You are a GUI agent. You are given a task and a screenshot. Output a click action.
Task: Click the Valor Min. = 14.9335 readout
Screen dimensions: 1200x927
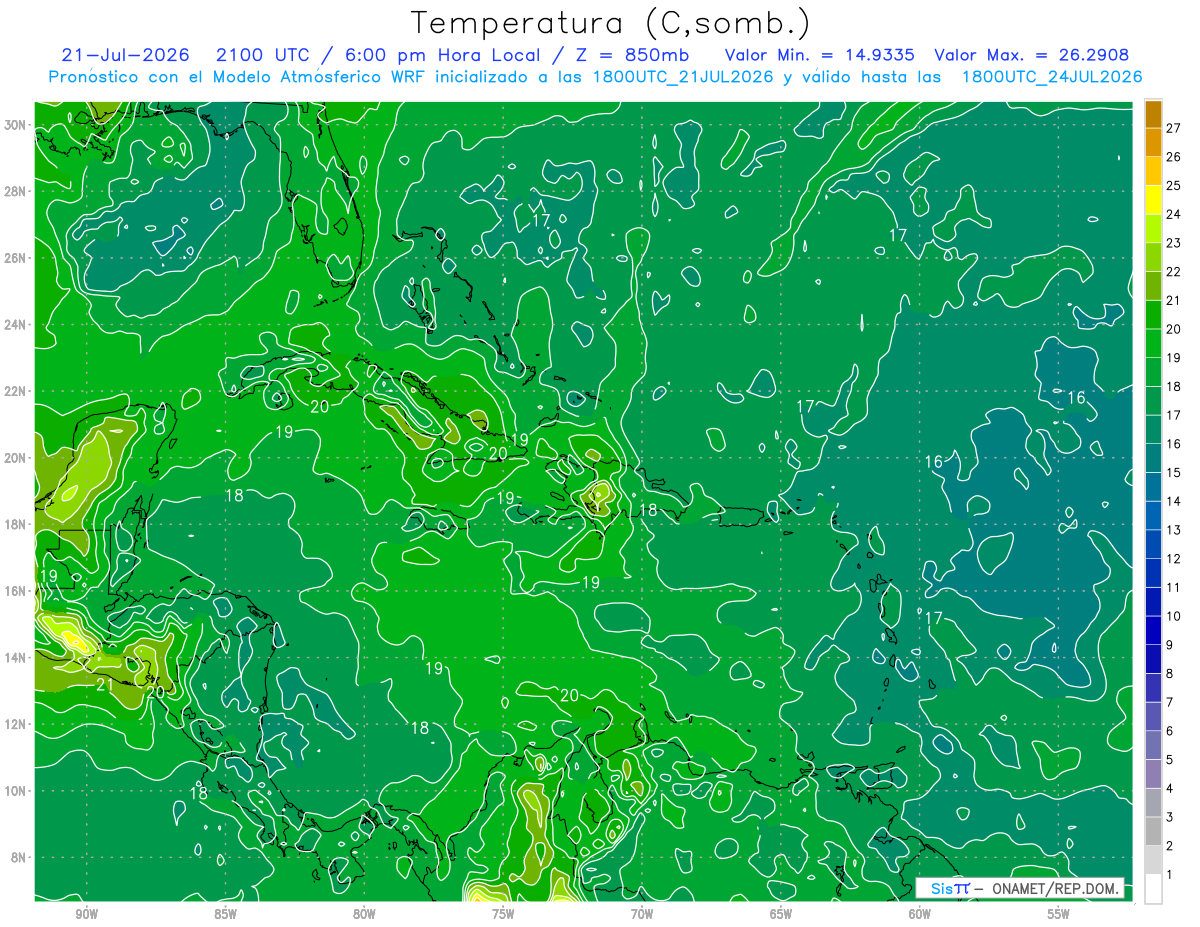[x=821, y=54]
